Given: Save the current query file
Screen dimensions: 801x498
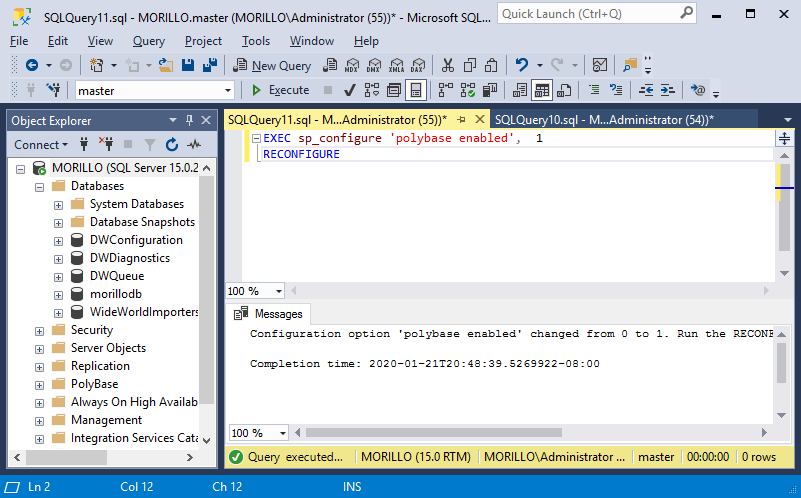Looking at the screenshot, I should pyautogui.click(x=188, y=65).
